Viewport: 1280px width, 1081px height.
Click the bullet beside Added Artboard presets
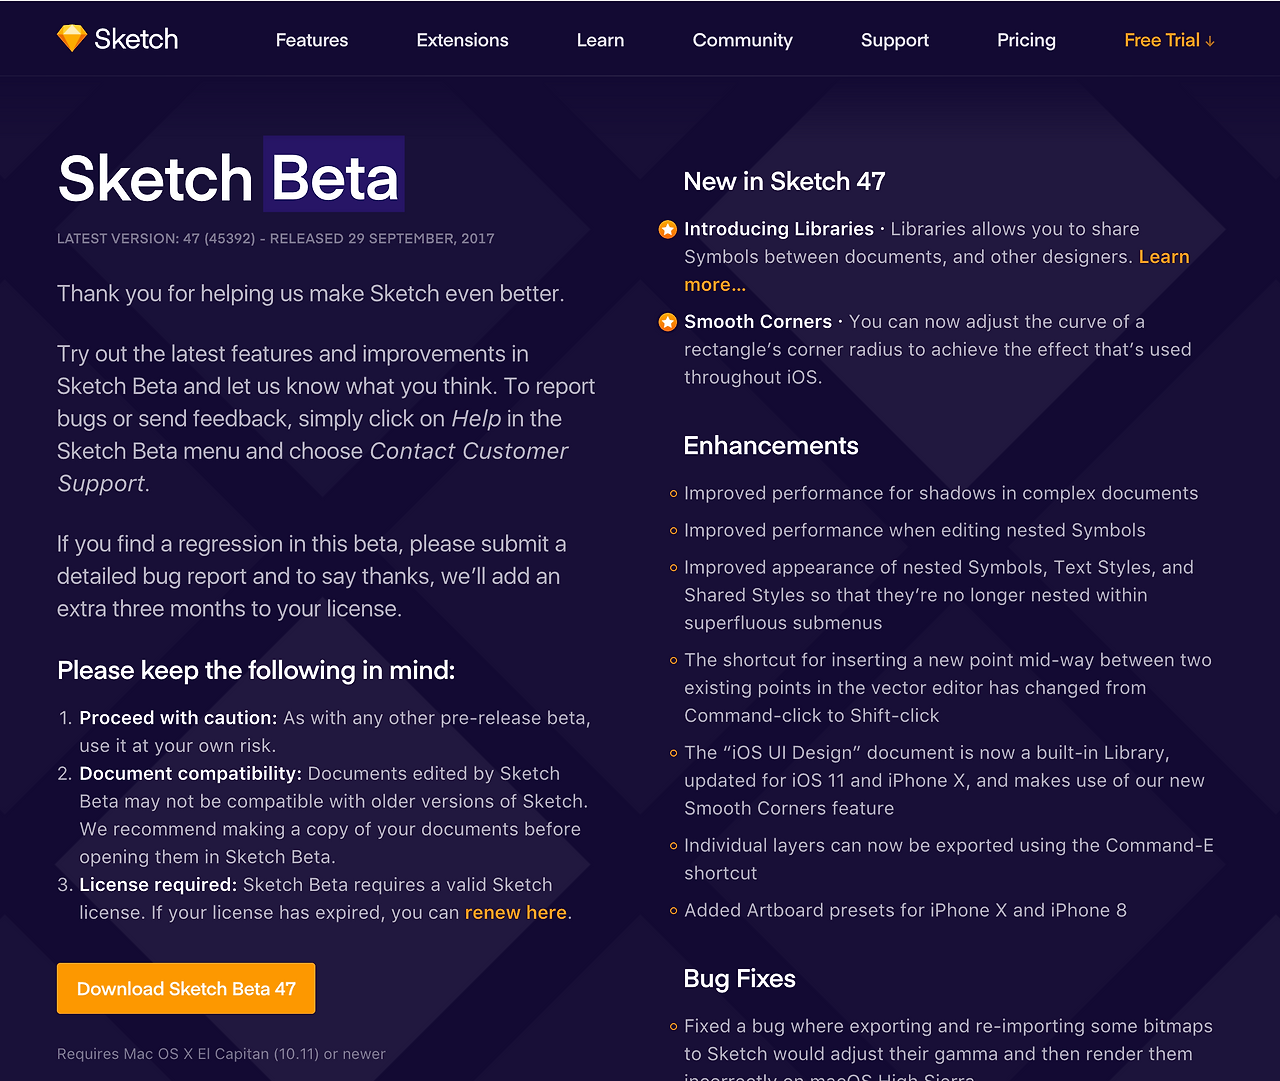(673, 911)
